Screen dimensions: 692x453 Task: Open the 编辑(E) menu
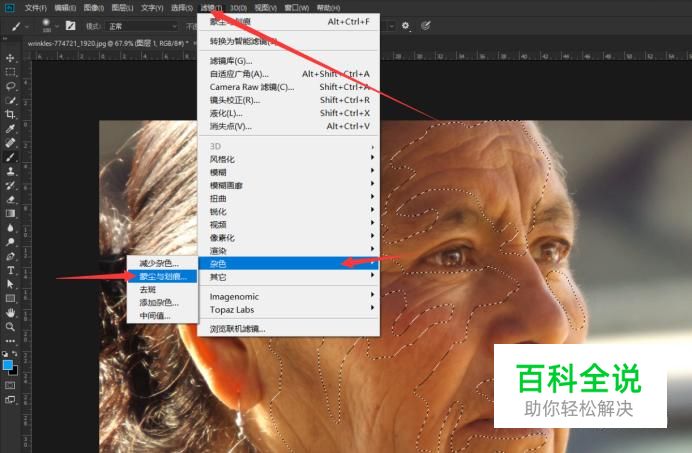pos(65,8)
